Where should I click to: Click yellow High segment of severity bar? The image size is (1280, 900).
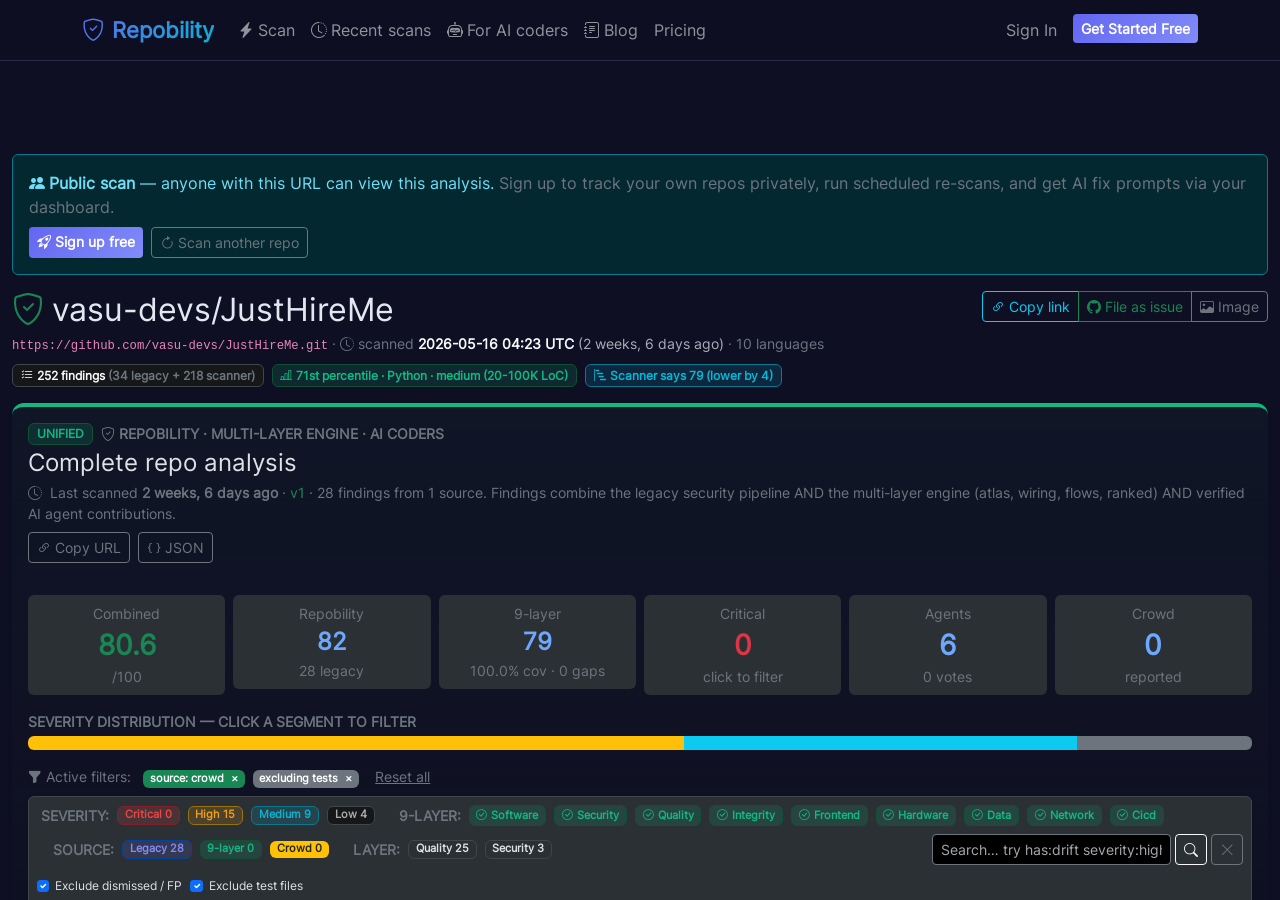point(356,743)
